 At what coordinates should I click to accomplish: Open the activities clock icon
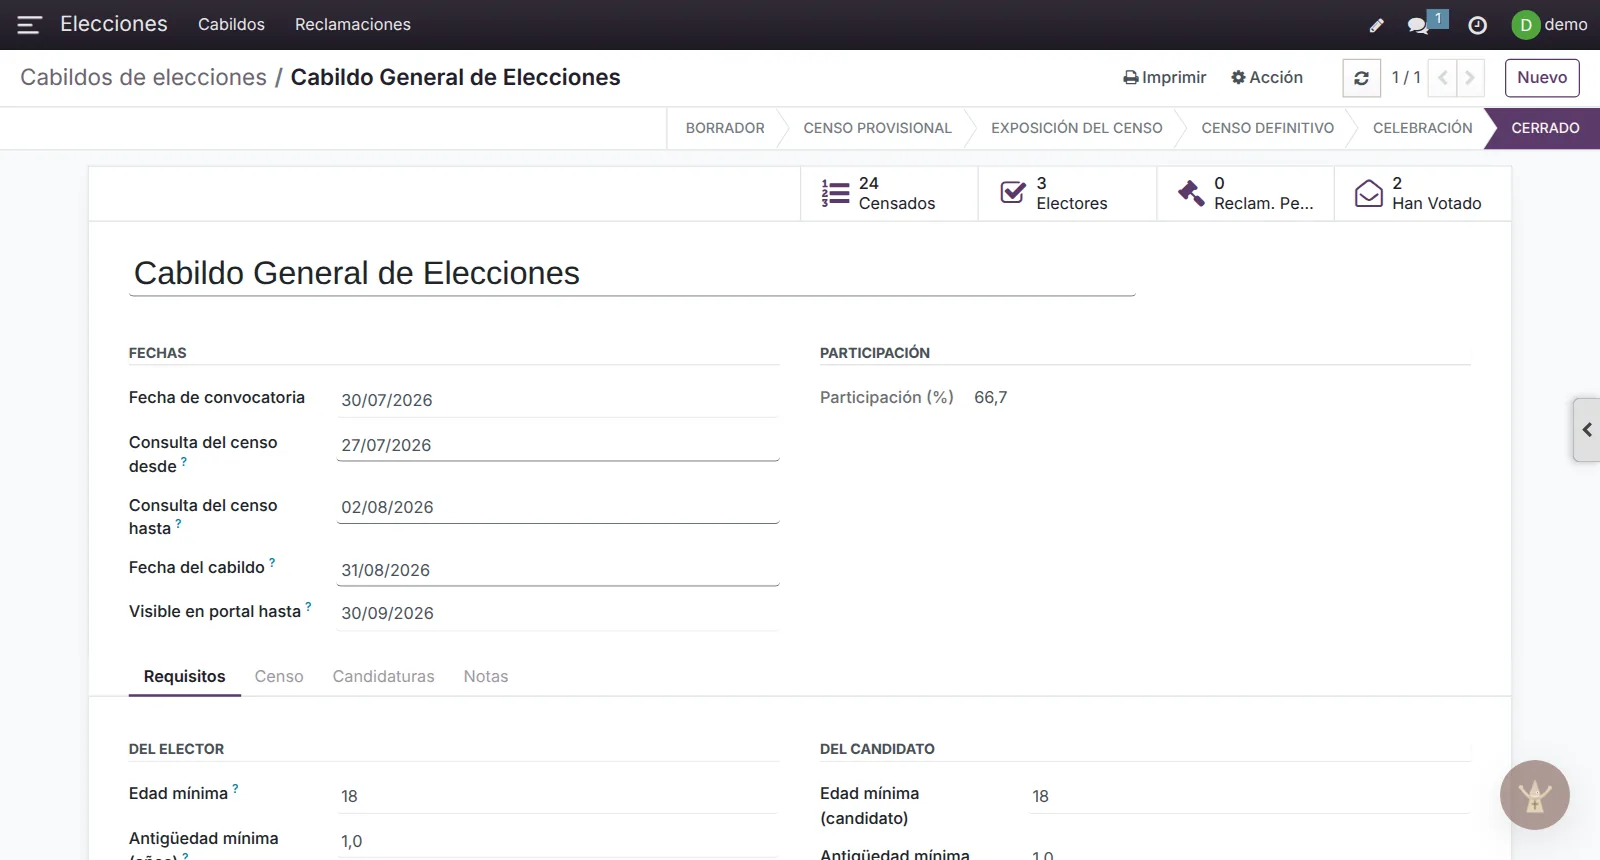click(1478, 25)
